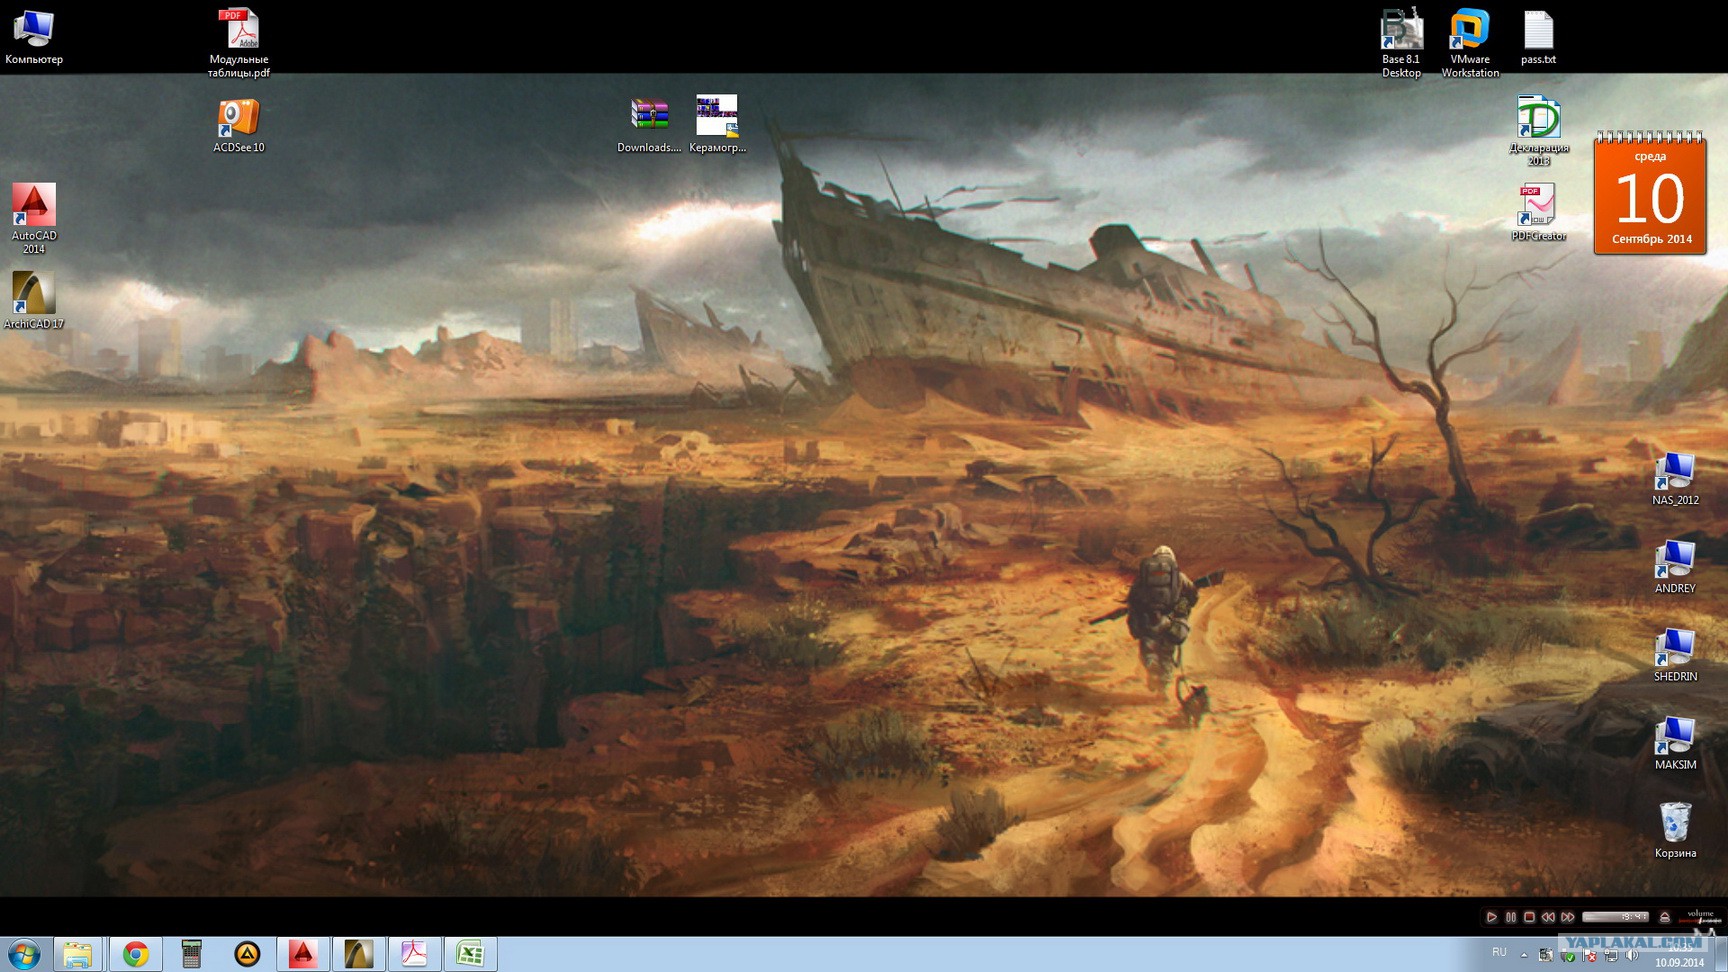Open the taskbar clock showing 10.09.2014

click(x=1679, y=955)
